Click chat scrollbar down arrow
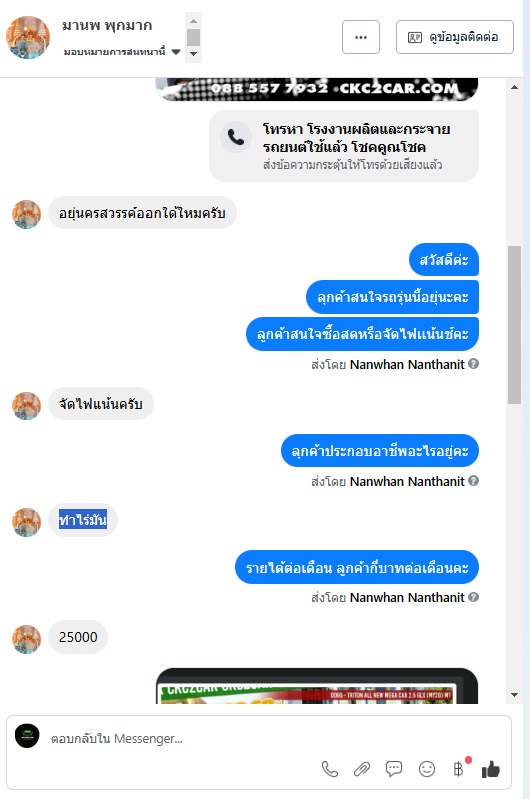Viewport: 530px width, 799px height. pos(514,695)
